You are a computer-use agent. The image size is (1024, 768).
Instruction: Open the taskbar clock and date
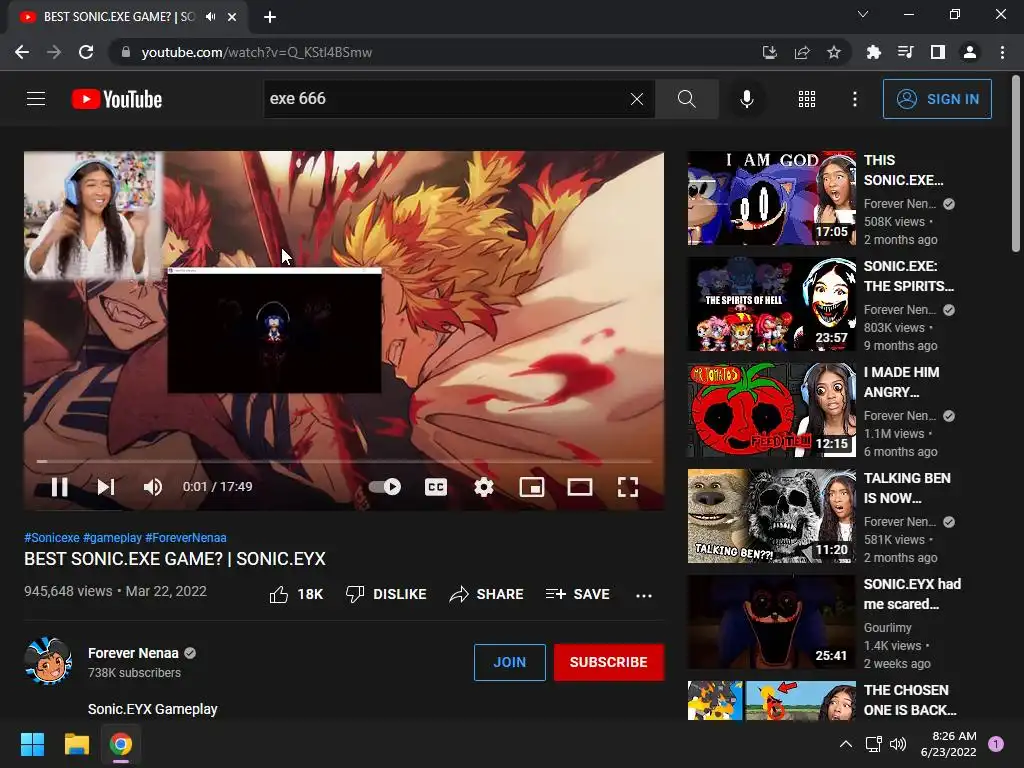[x=948, y=744]
